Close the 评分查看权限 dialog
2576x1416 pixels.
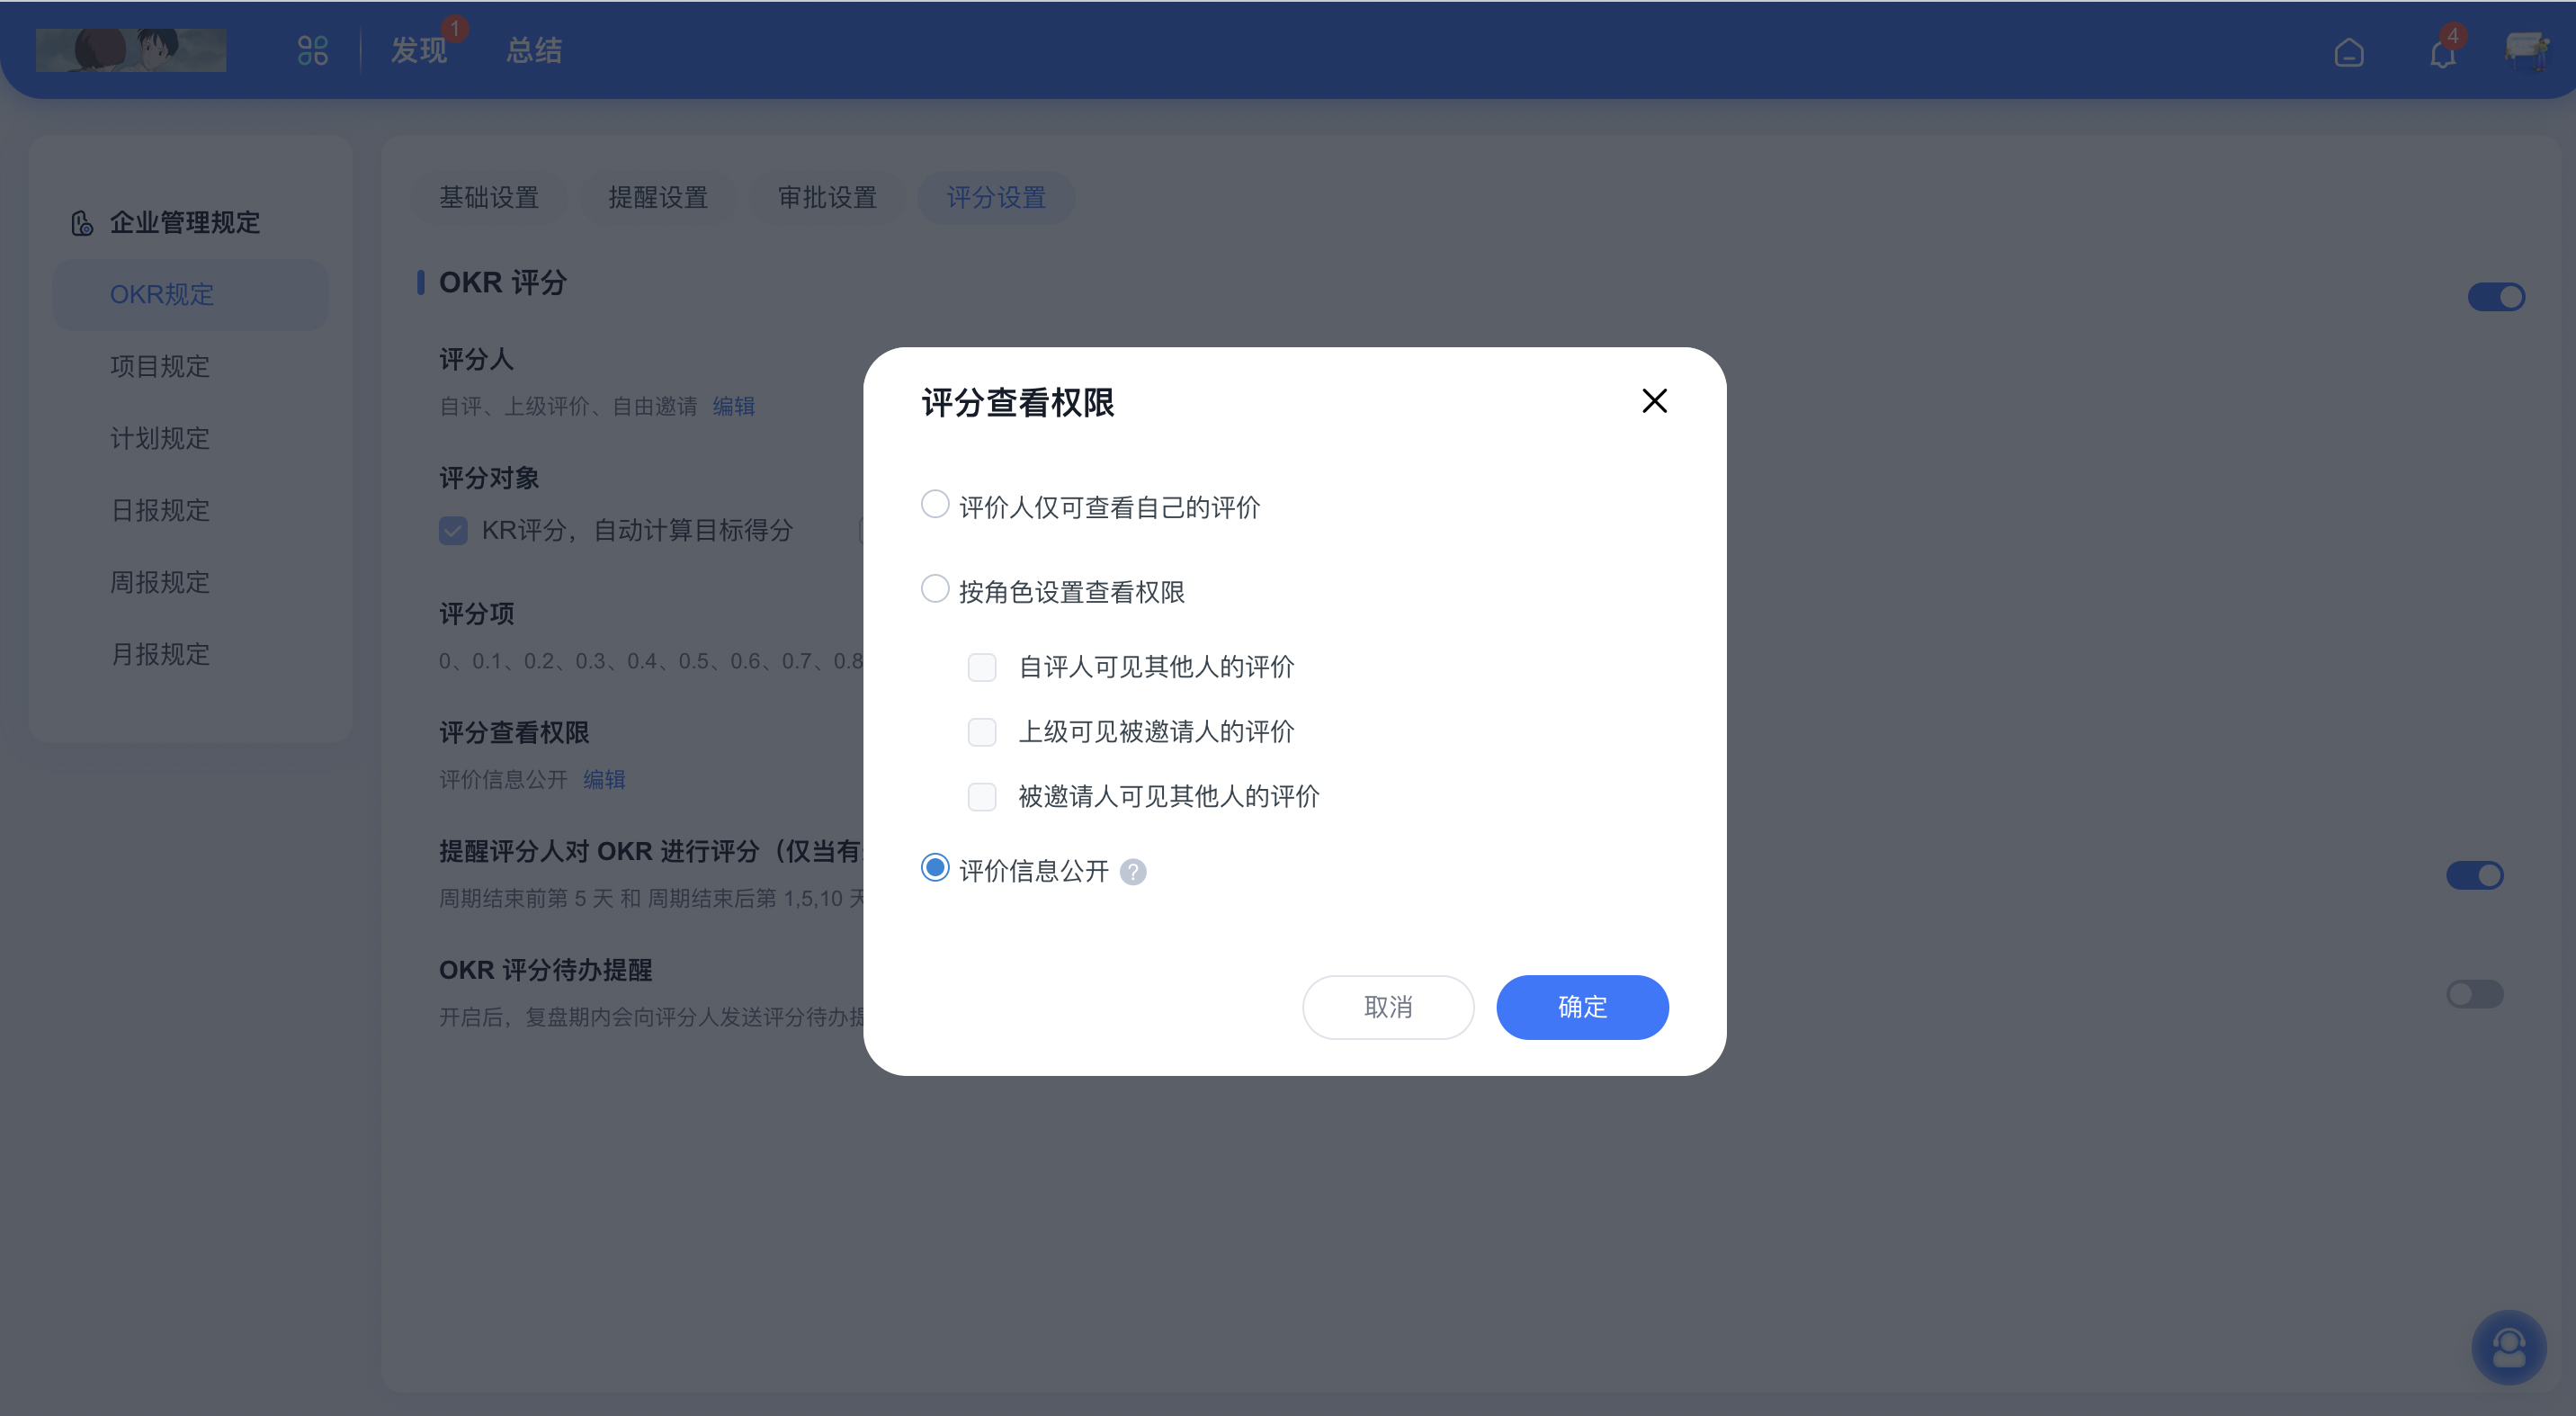pyautogui.click(x=1654, y=401)
